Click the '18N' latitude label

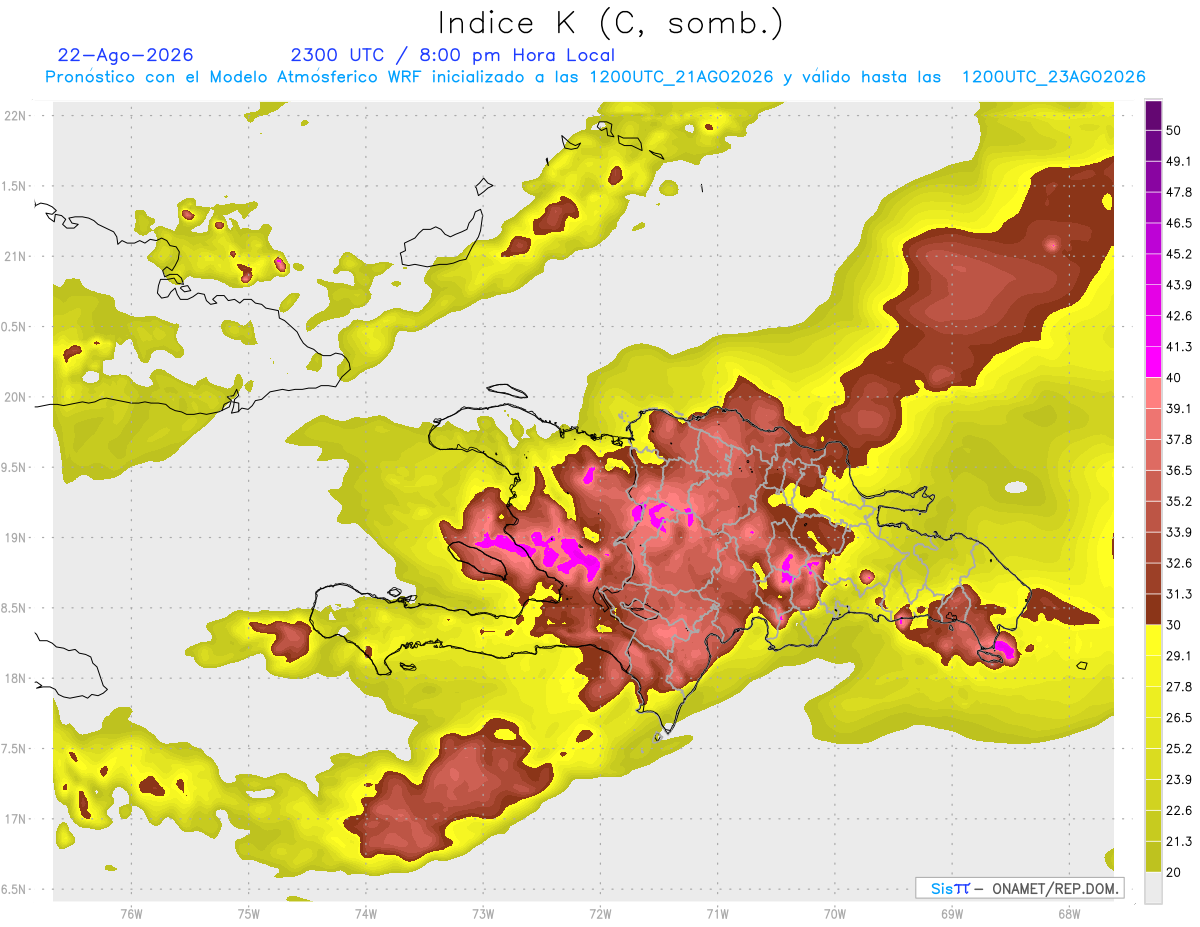(15, 678)
